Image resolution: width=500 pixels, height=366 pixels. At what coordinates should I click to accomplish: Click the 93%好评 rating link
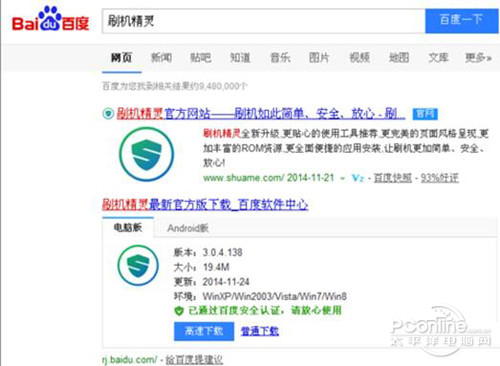[439, 178]
